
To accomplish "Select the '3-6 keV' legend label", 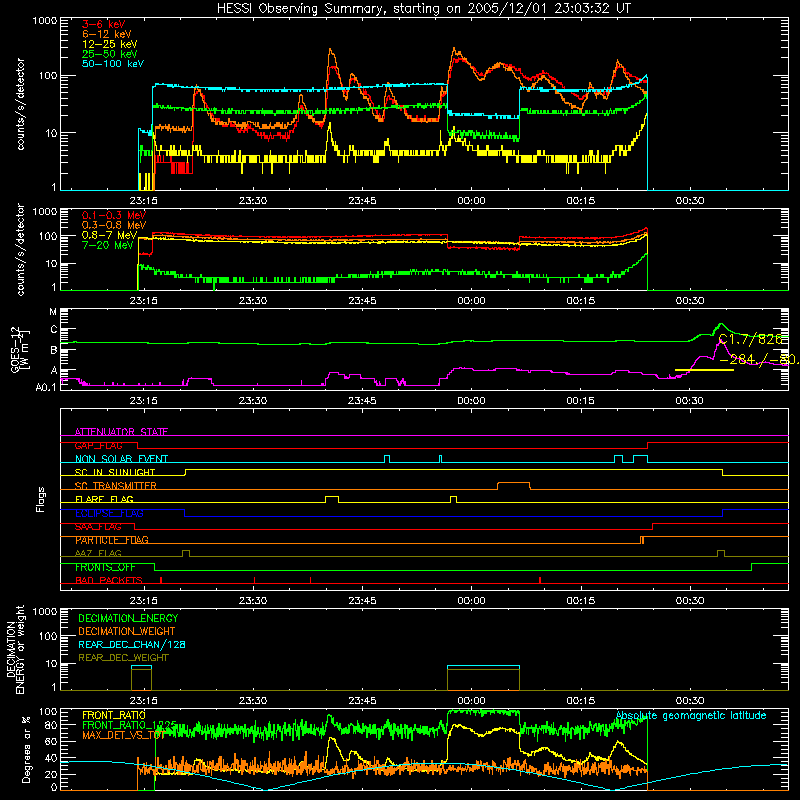I will (x=104, y=24).
